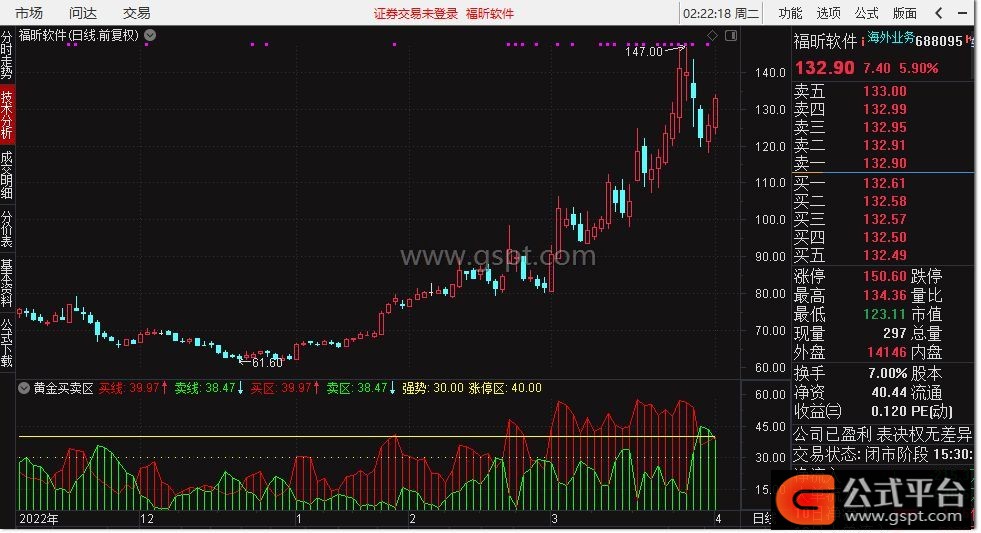
Task: Click the red 福昕软件 title text
Action: 490,14
